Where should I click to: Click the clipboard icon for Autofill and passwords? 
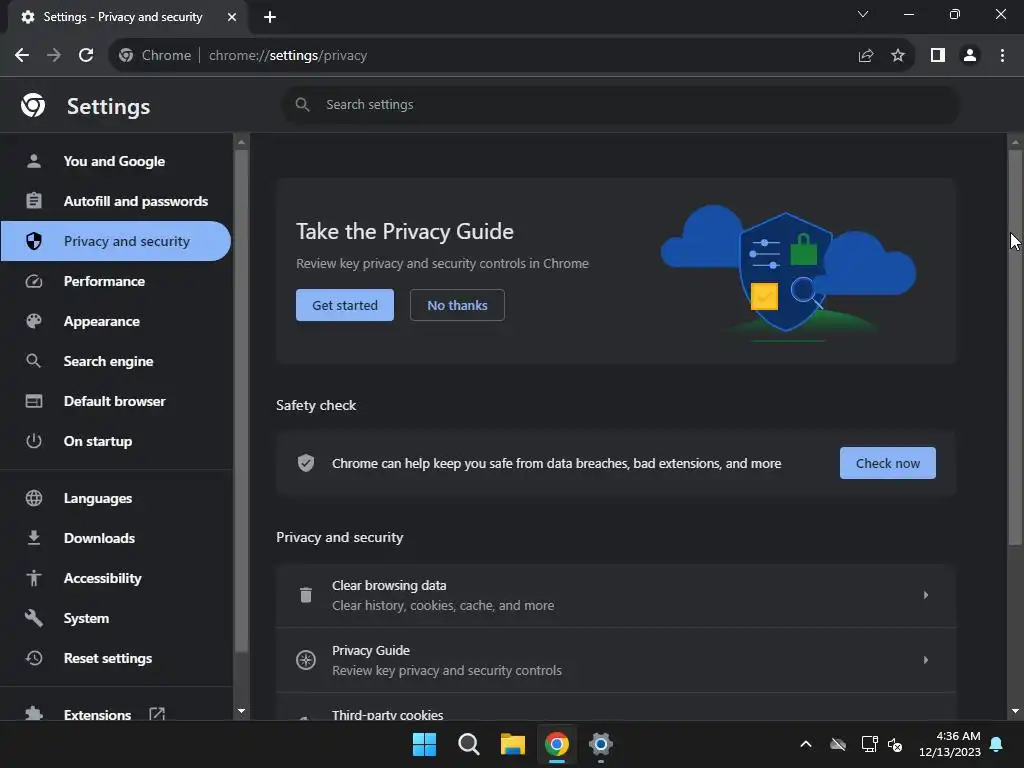pos(34,200)
